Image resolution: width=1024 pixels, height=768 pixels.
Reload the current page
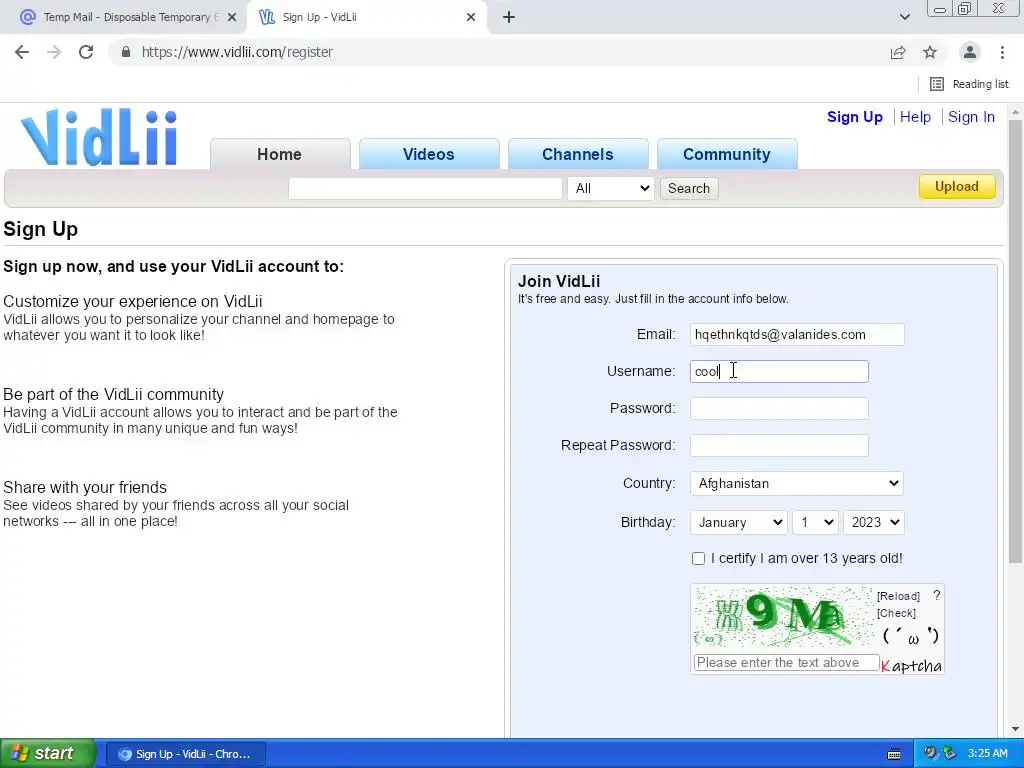[86, 52]
